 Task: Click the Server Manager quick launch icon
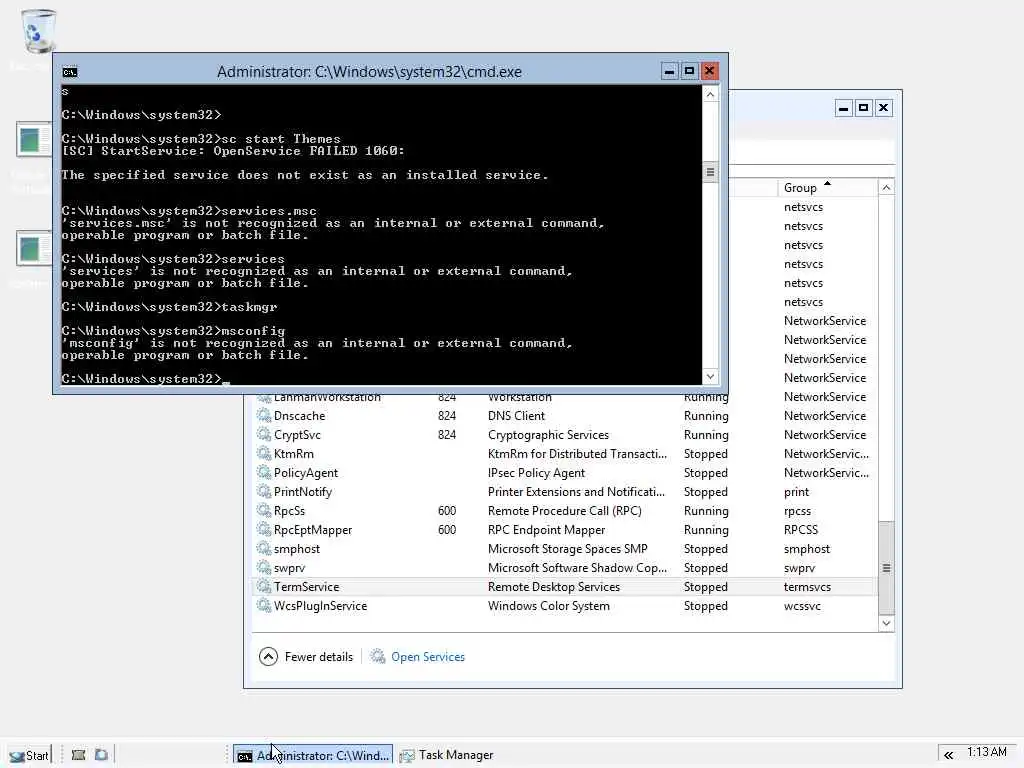tap(78, 755)
